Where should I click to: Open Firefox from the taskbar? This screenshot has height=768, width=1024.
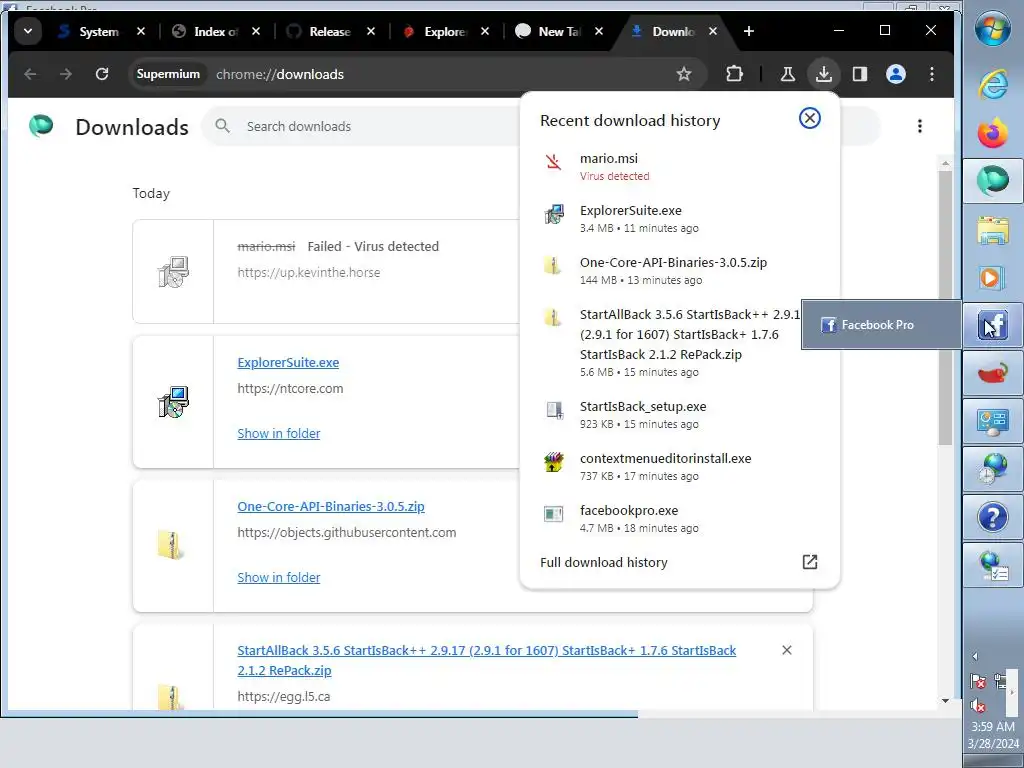(x=993, y=133)
